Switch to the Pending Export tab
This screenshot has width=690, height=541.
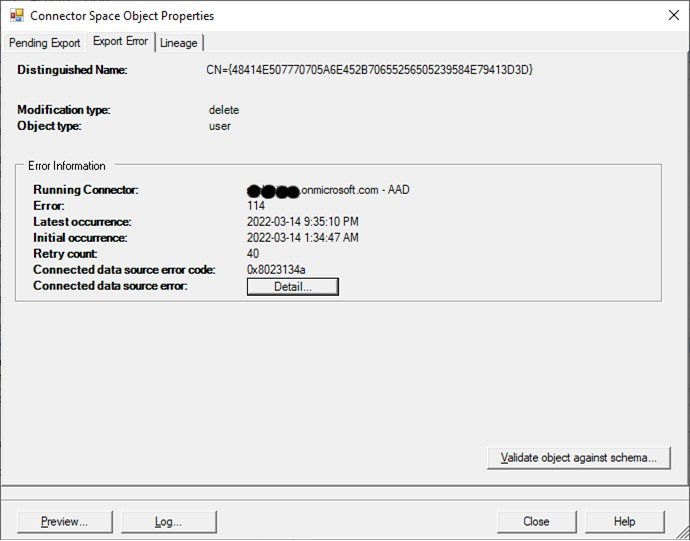pyautogui.click(x=44, y=43)
